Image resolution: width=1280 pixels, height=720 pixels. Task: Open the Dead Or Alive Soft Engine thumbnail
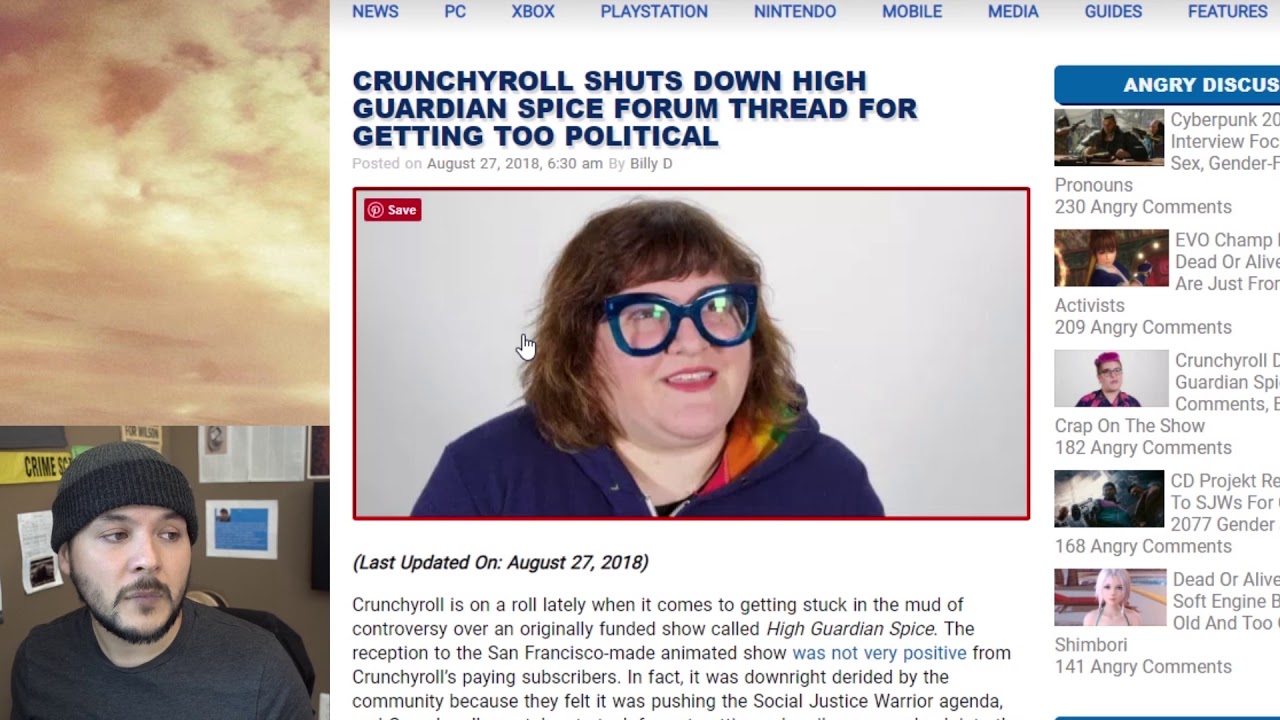tap(1110, 598)
